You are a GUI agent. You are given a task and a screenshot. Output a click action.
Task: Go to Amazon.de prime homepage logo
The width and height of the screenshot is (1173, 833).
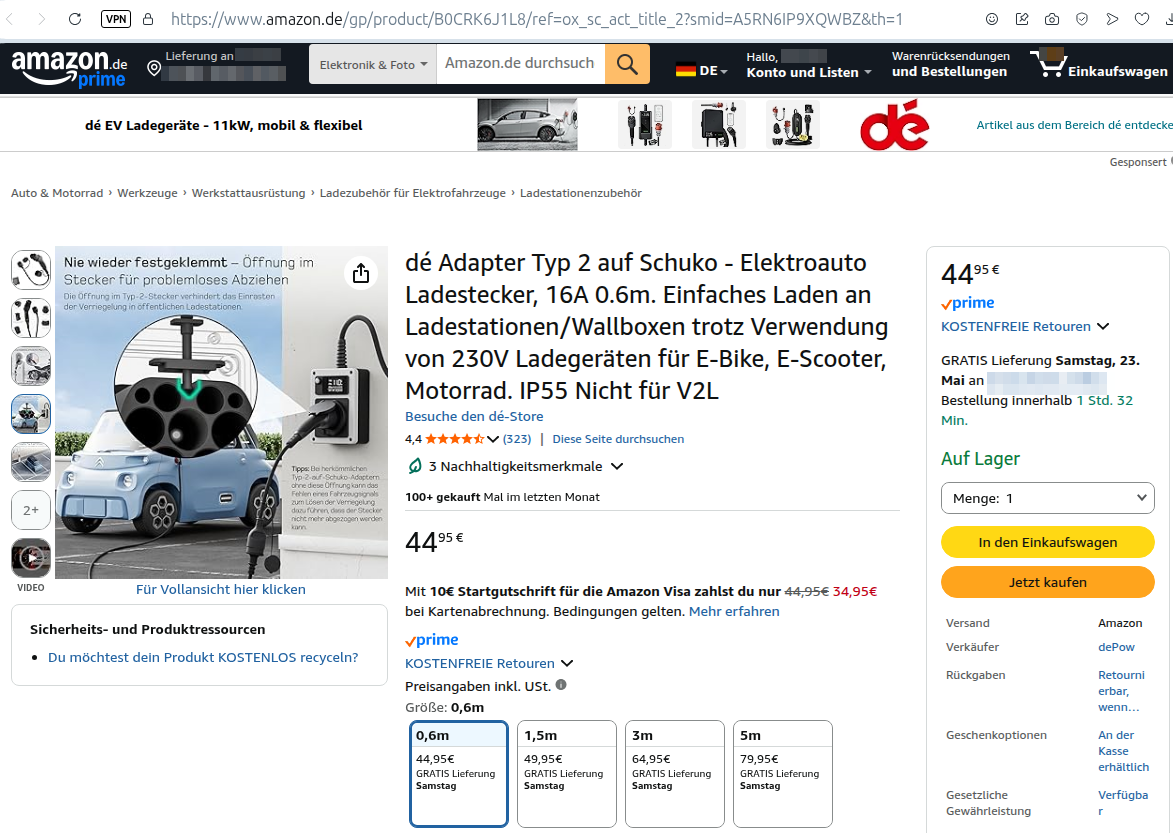[x=69, y=68]
